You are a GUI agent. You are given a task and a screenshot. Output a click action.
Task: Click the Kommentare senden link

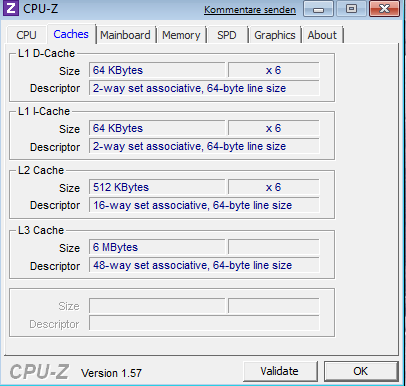(250, 10)
